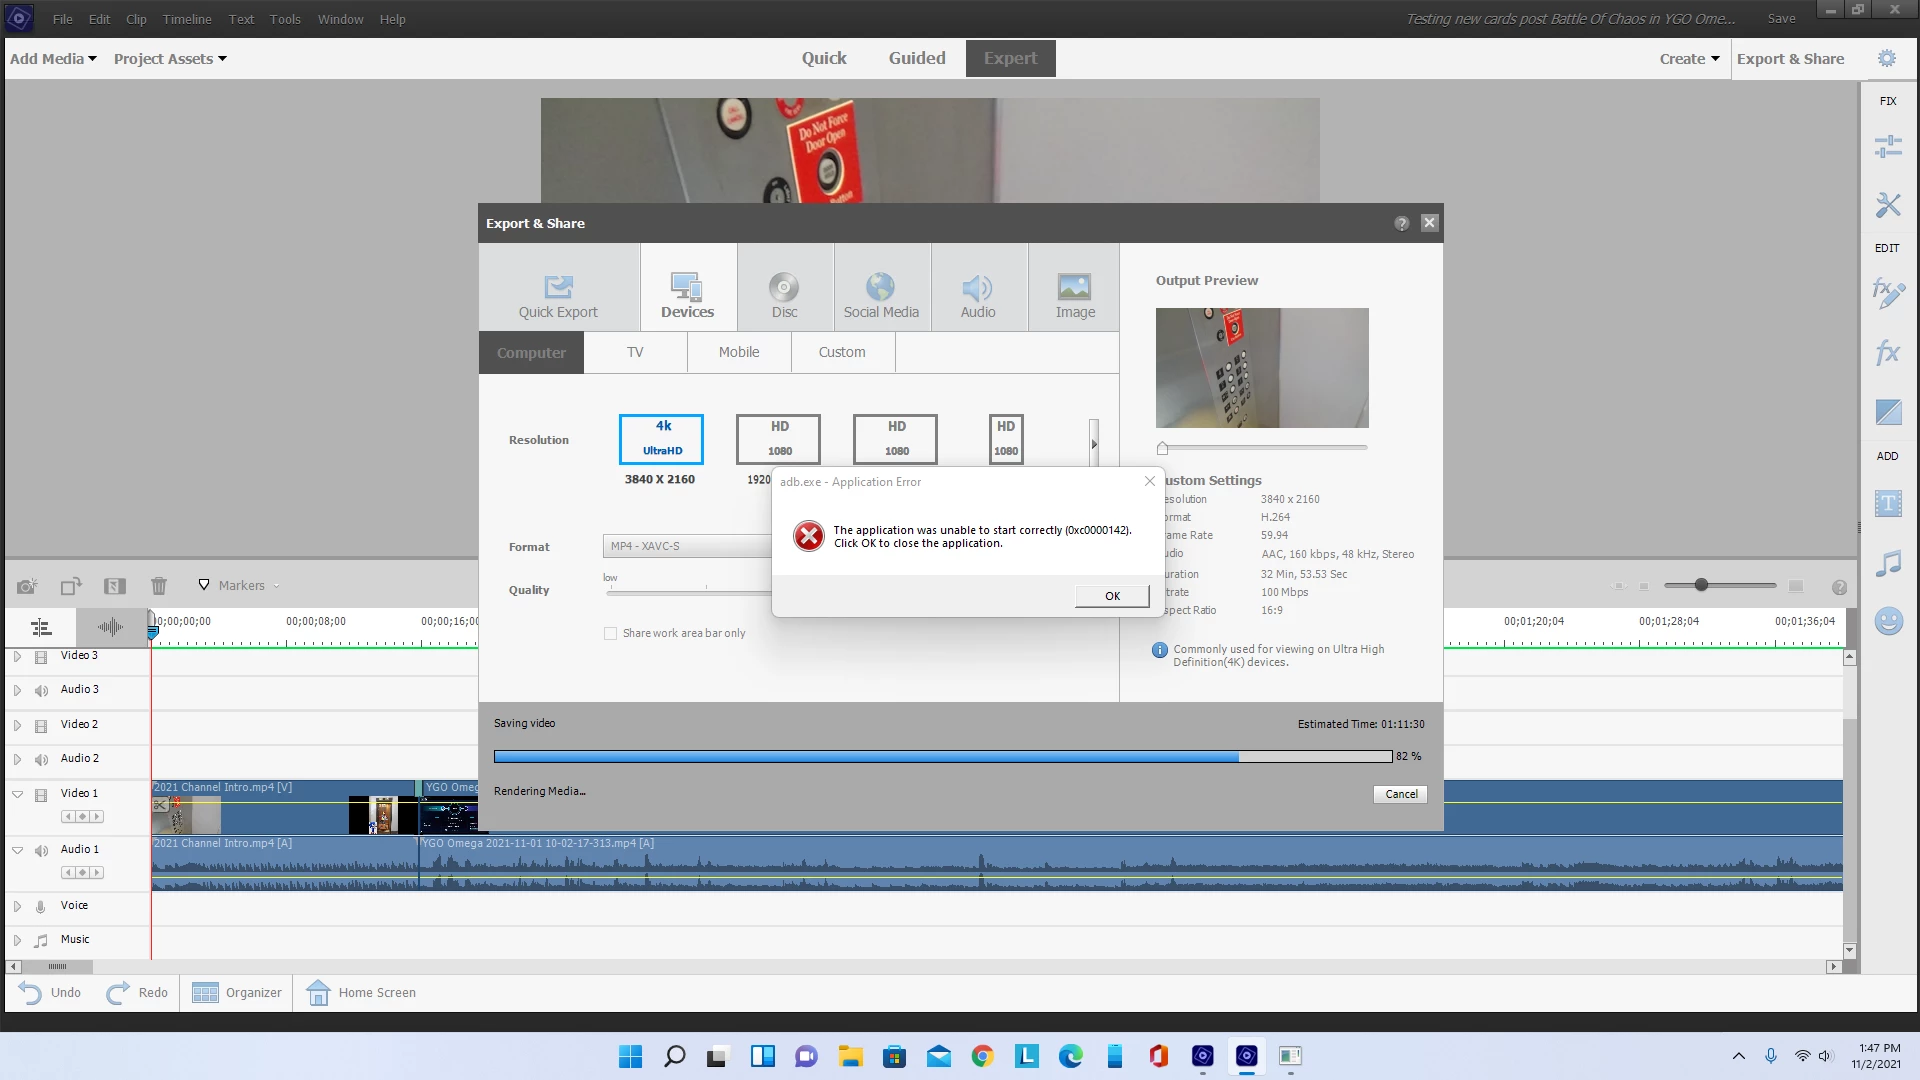This screenshot has width=1920, height=1080.
Task: Toggle the Video 2 track filmstrip icon
Action: click(x=41, y=725)
